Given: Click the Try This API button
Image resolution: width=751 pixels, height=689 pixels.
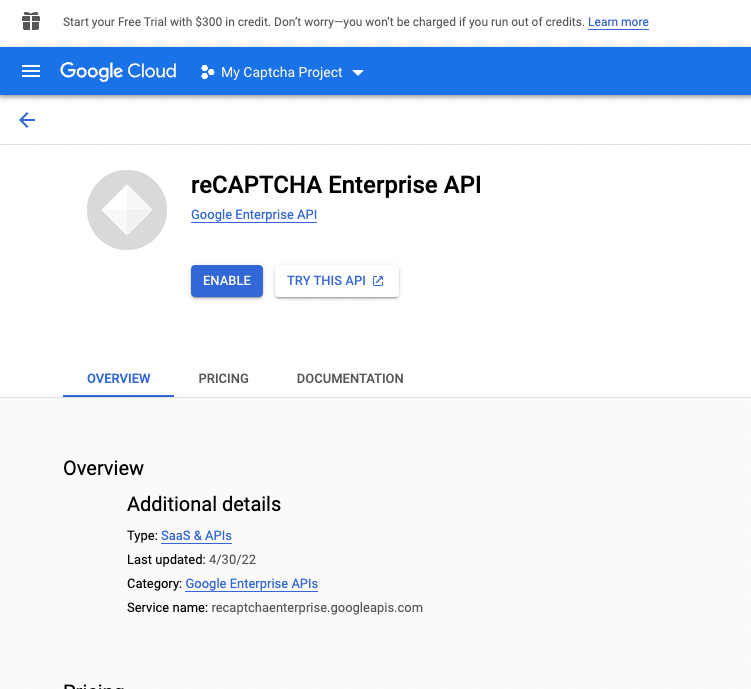Looking at the screenshot, I should 337,281.
